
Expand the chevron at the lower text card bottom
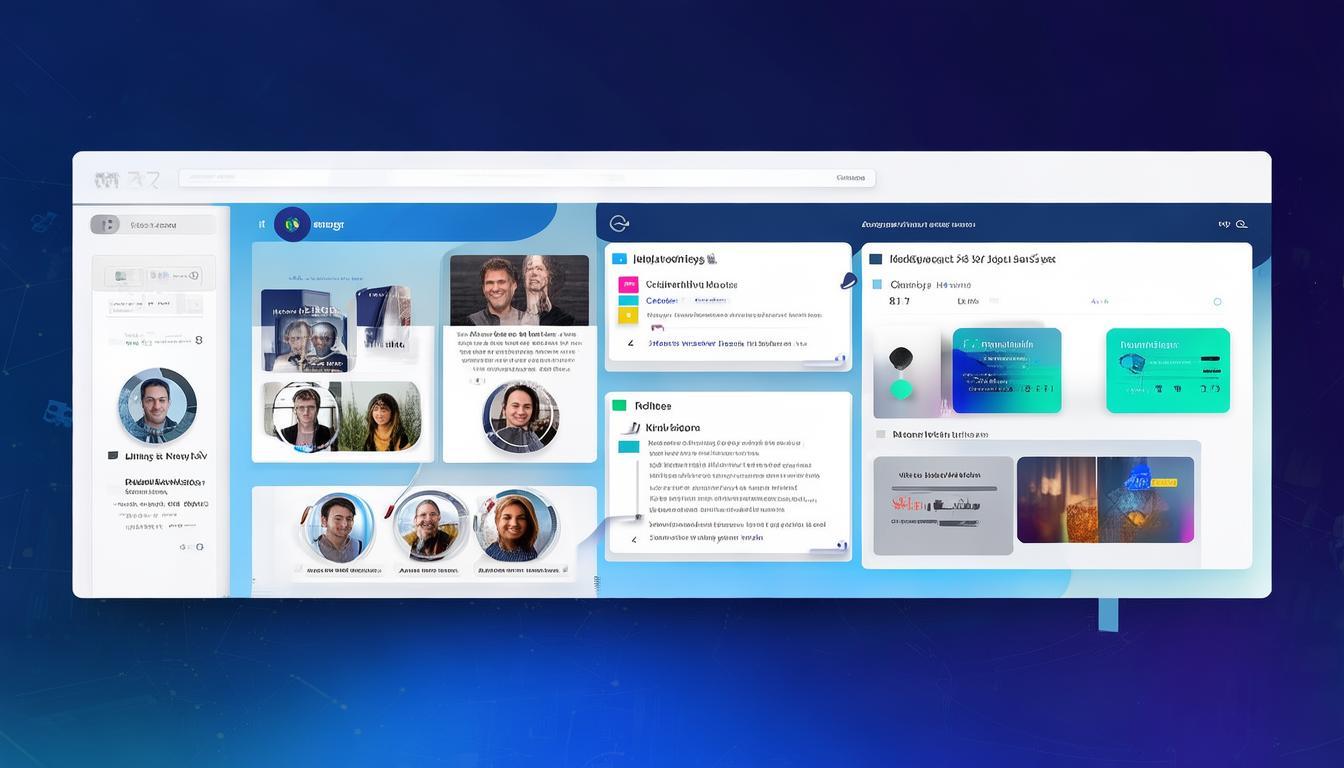[x=633, y=540]
